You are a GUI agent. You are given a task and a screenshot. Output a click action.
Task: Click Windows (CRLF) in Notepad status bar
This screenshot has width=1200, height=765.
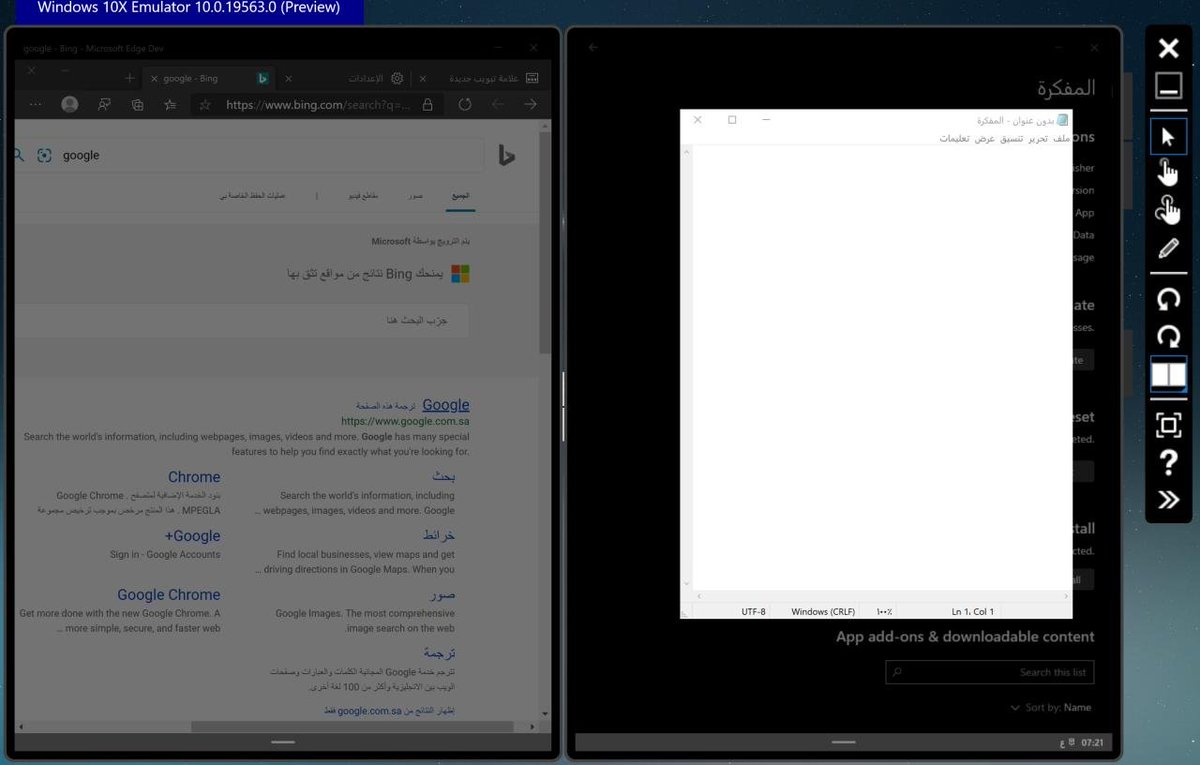[x=823, y=611]
